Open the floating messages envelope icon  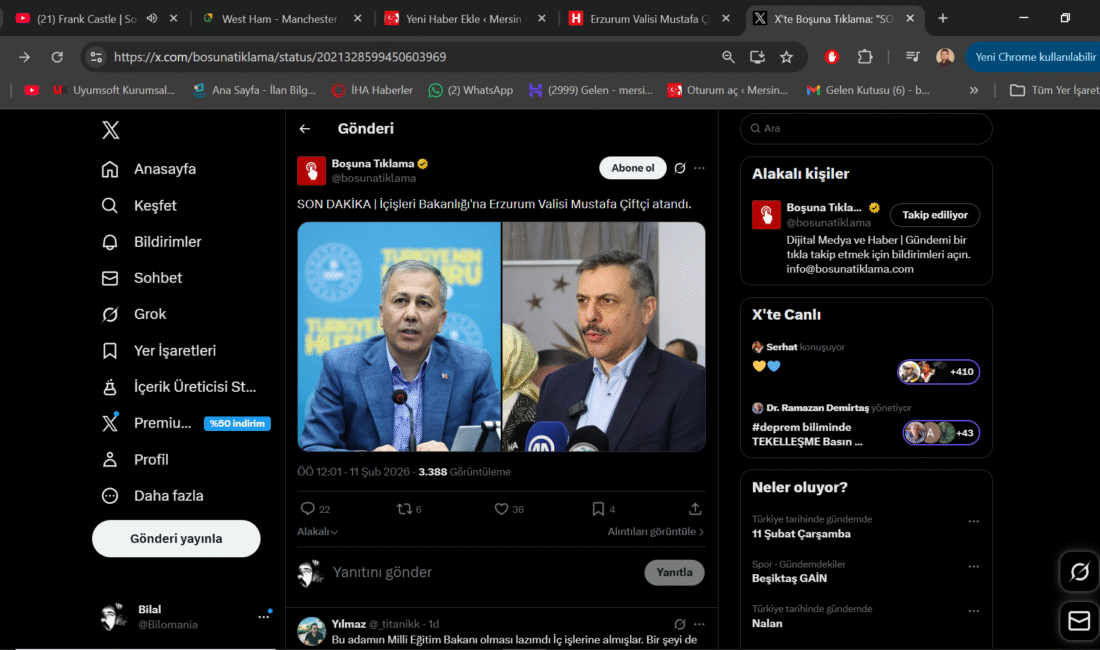coord(1079,621)
